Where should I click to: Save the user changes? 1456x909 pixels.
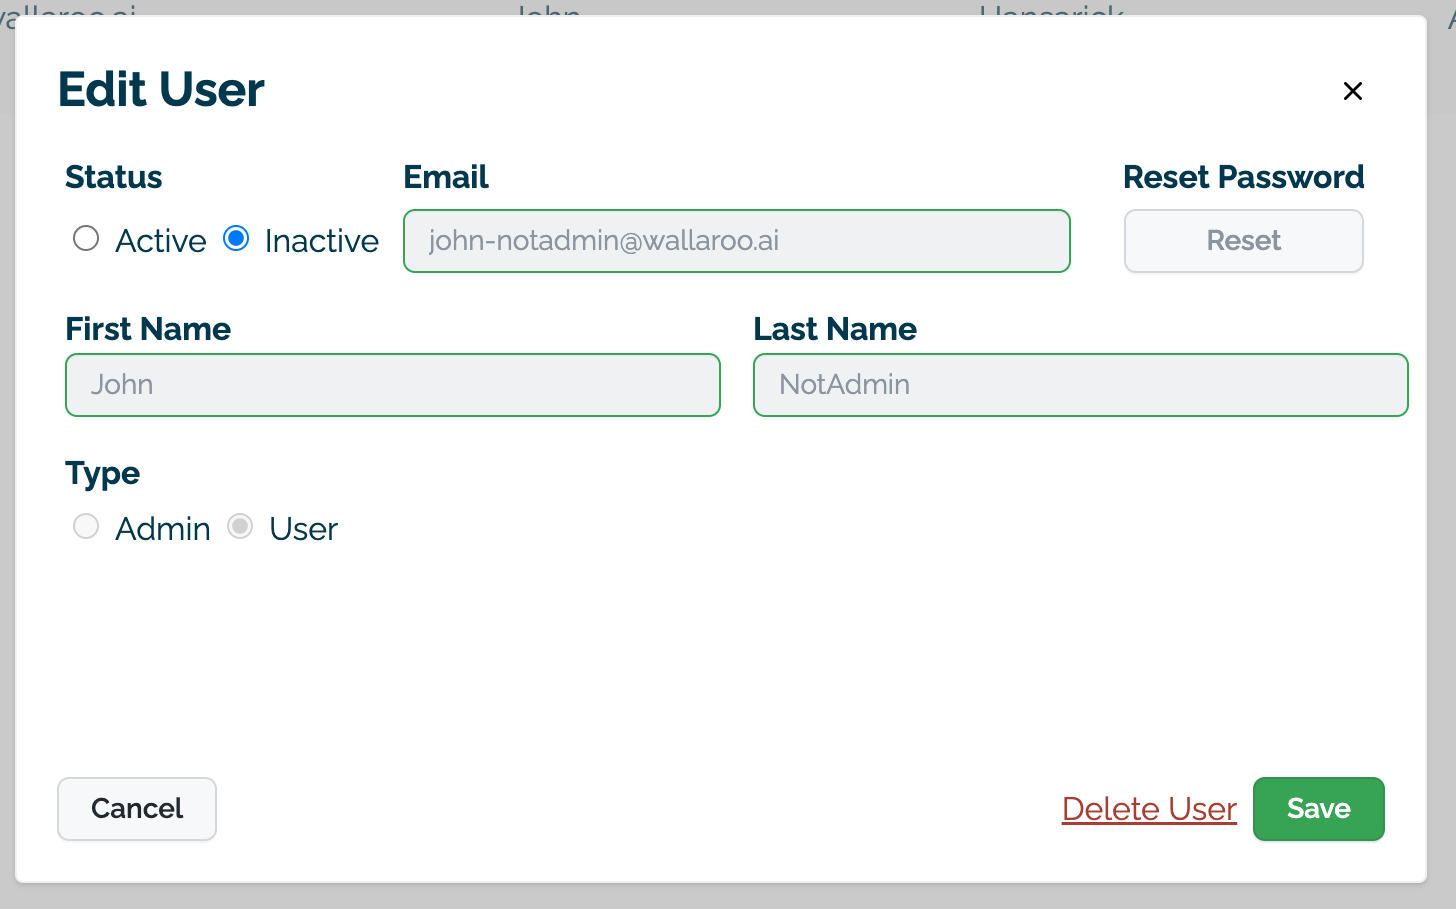point(1318,809)
